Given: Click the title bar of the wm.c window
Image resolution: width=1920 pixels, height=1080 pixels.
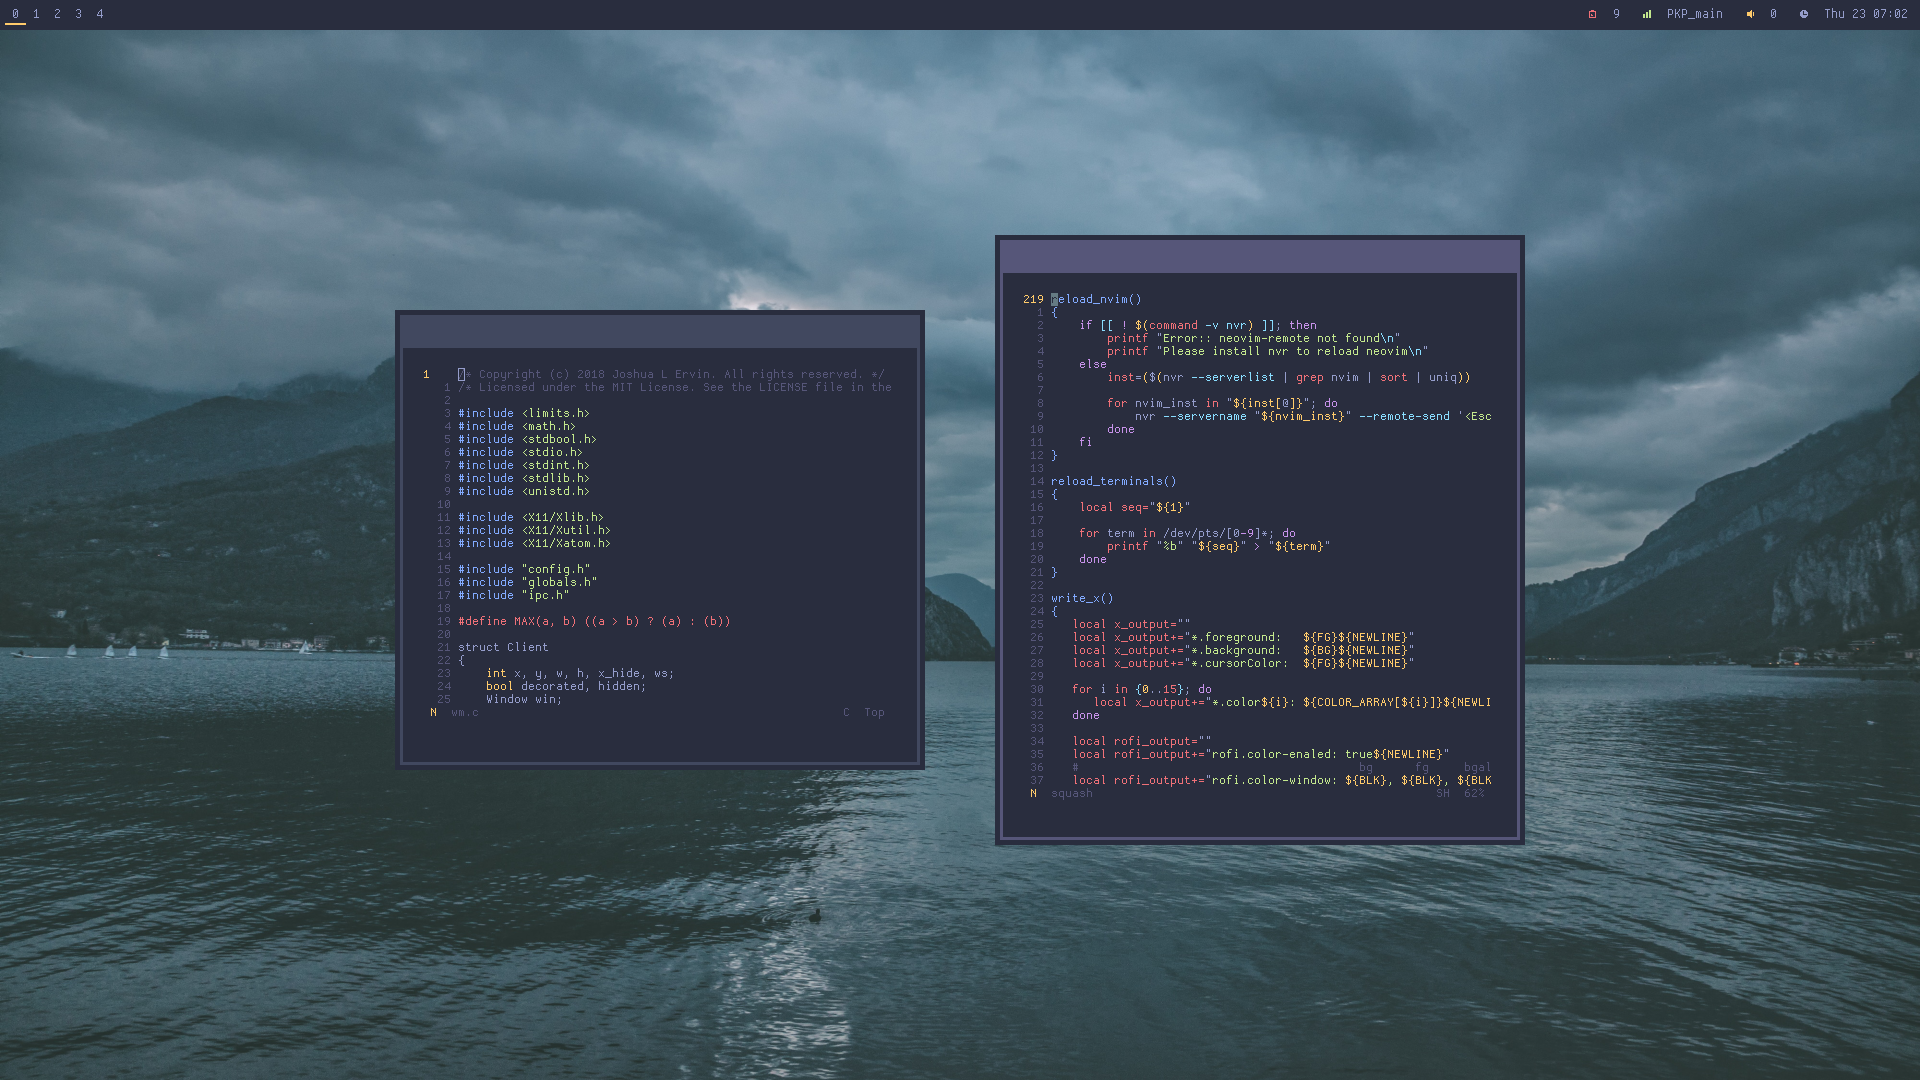Looking at the screenshot, I should 659,331.
